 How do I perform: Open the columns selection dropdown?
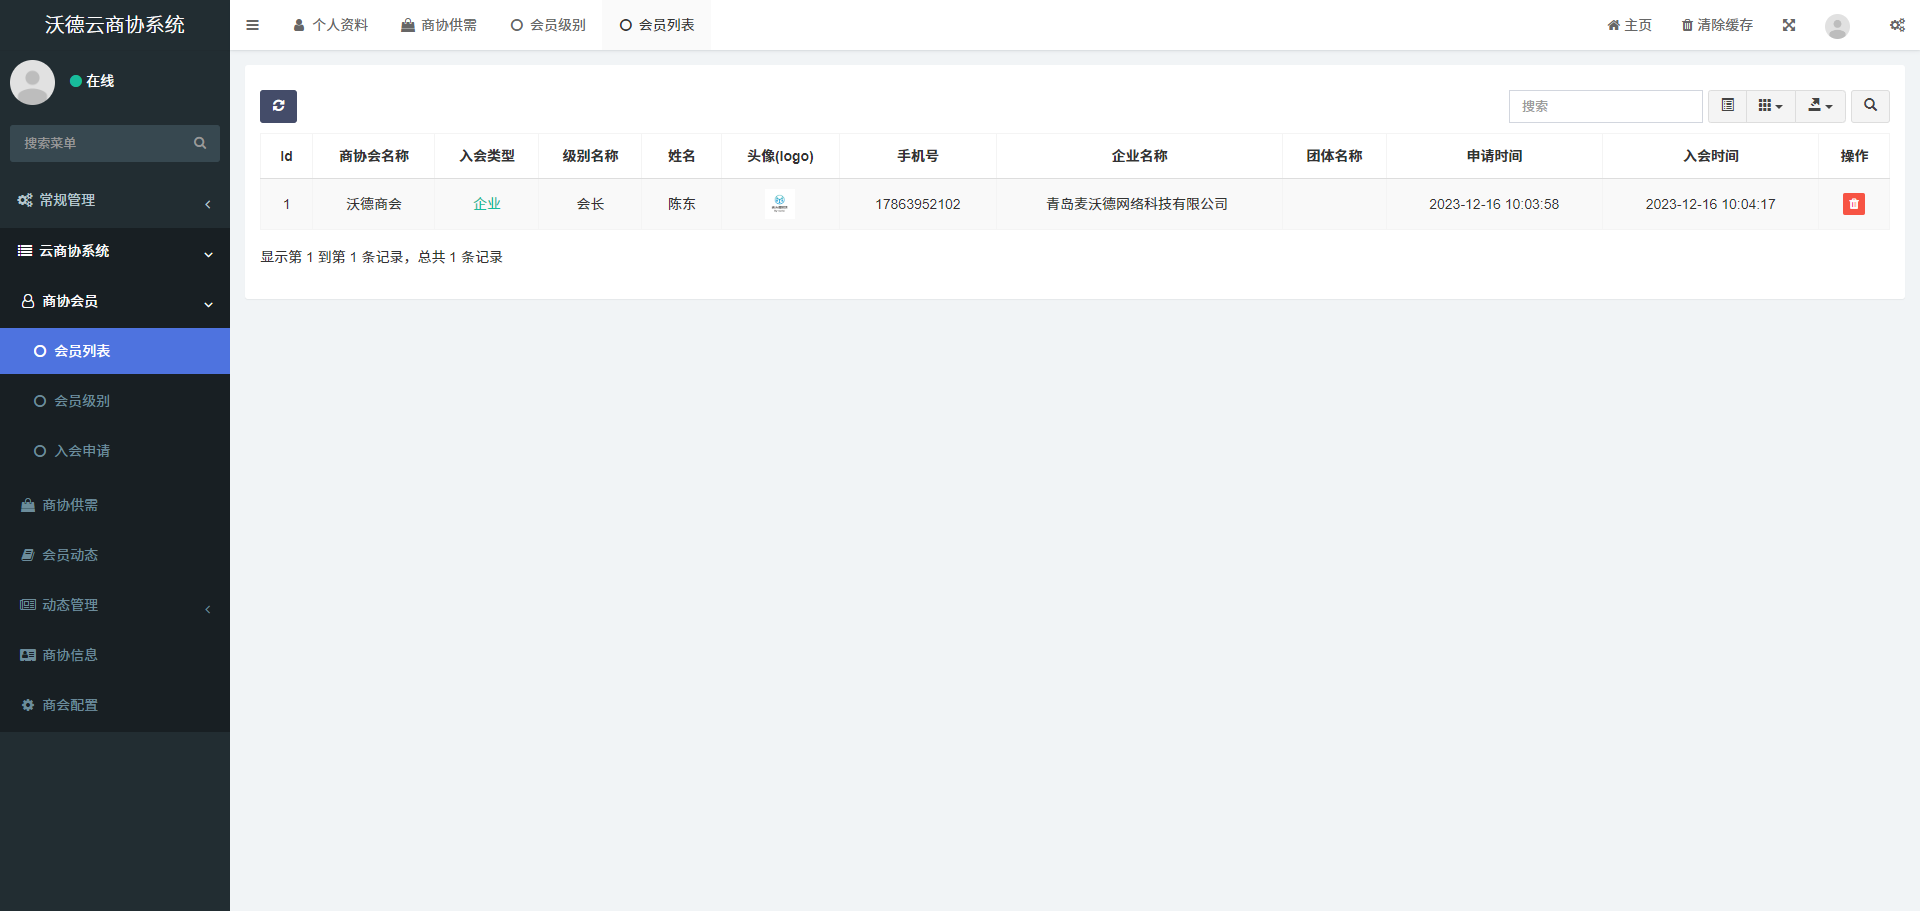[1770, 106]
